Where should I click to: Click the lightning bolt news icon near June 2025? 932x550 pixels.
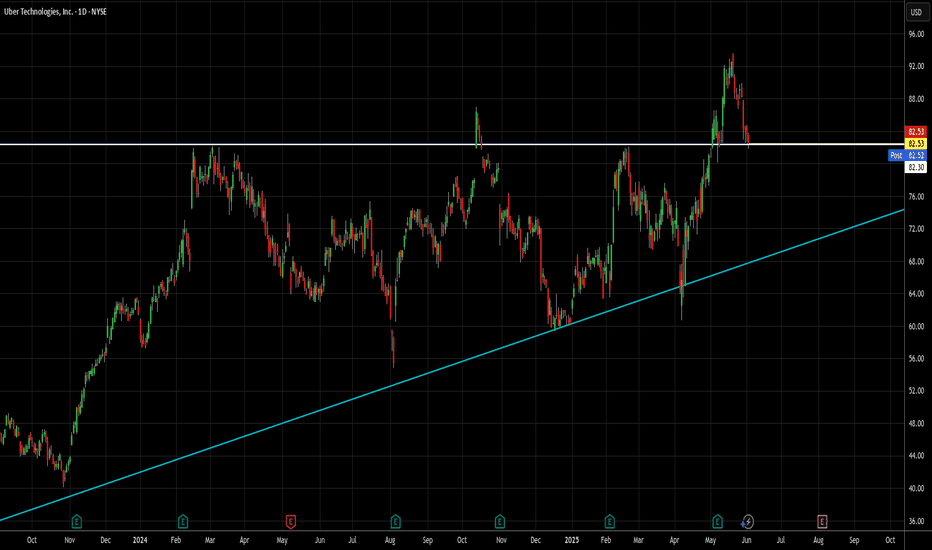(x=748, y=522)
